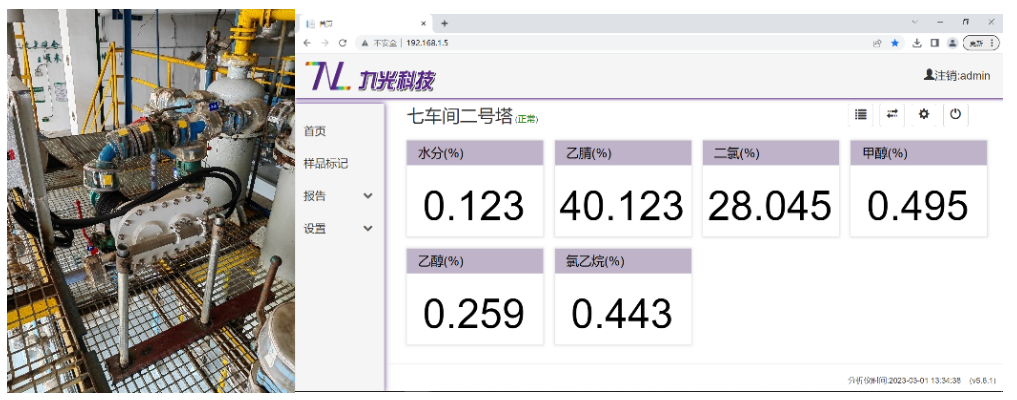1017x400 pixels.
Task: Click the browser forward arrow
Action: tap(325, 43)
